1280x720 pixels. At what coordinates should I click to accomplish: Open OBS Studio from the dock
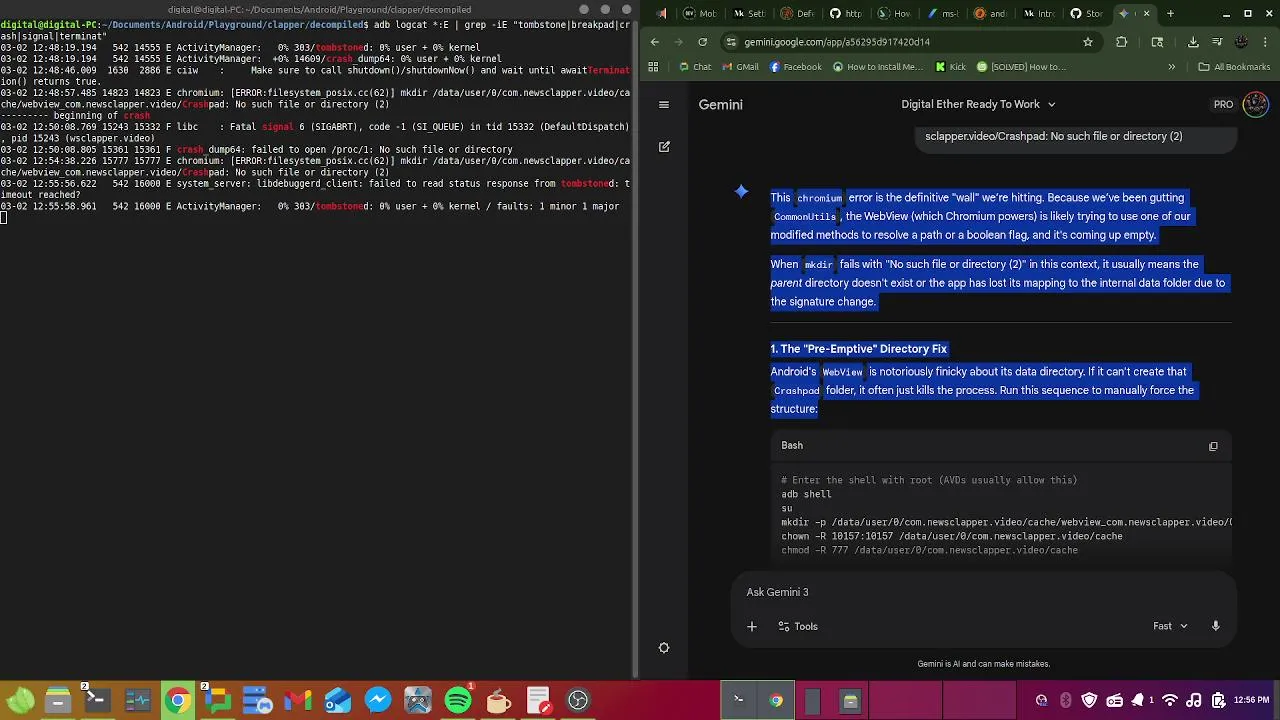click(x=577, y=700)
